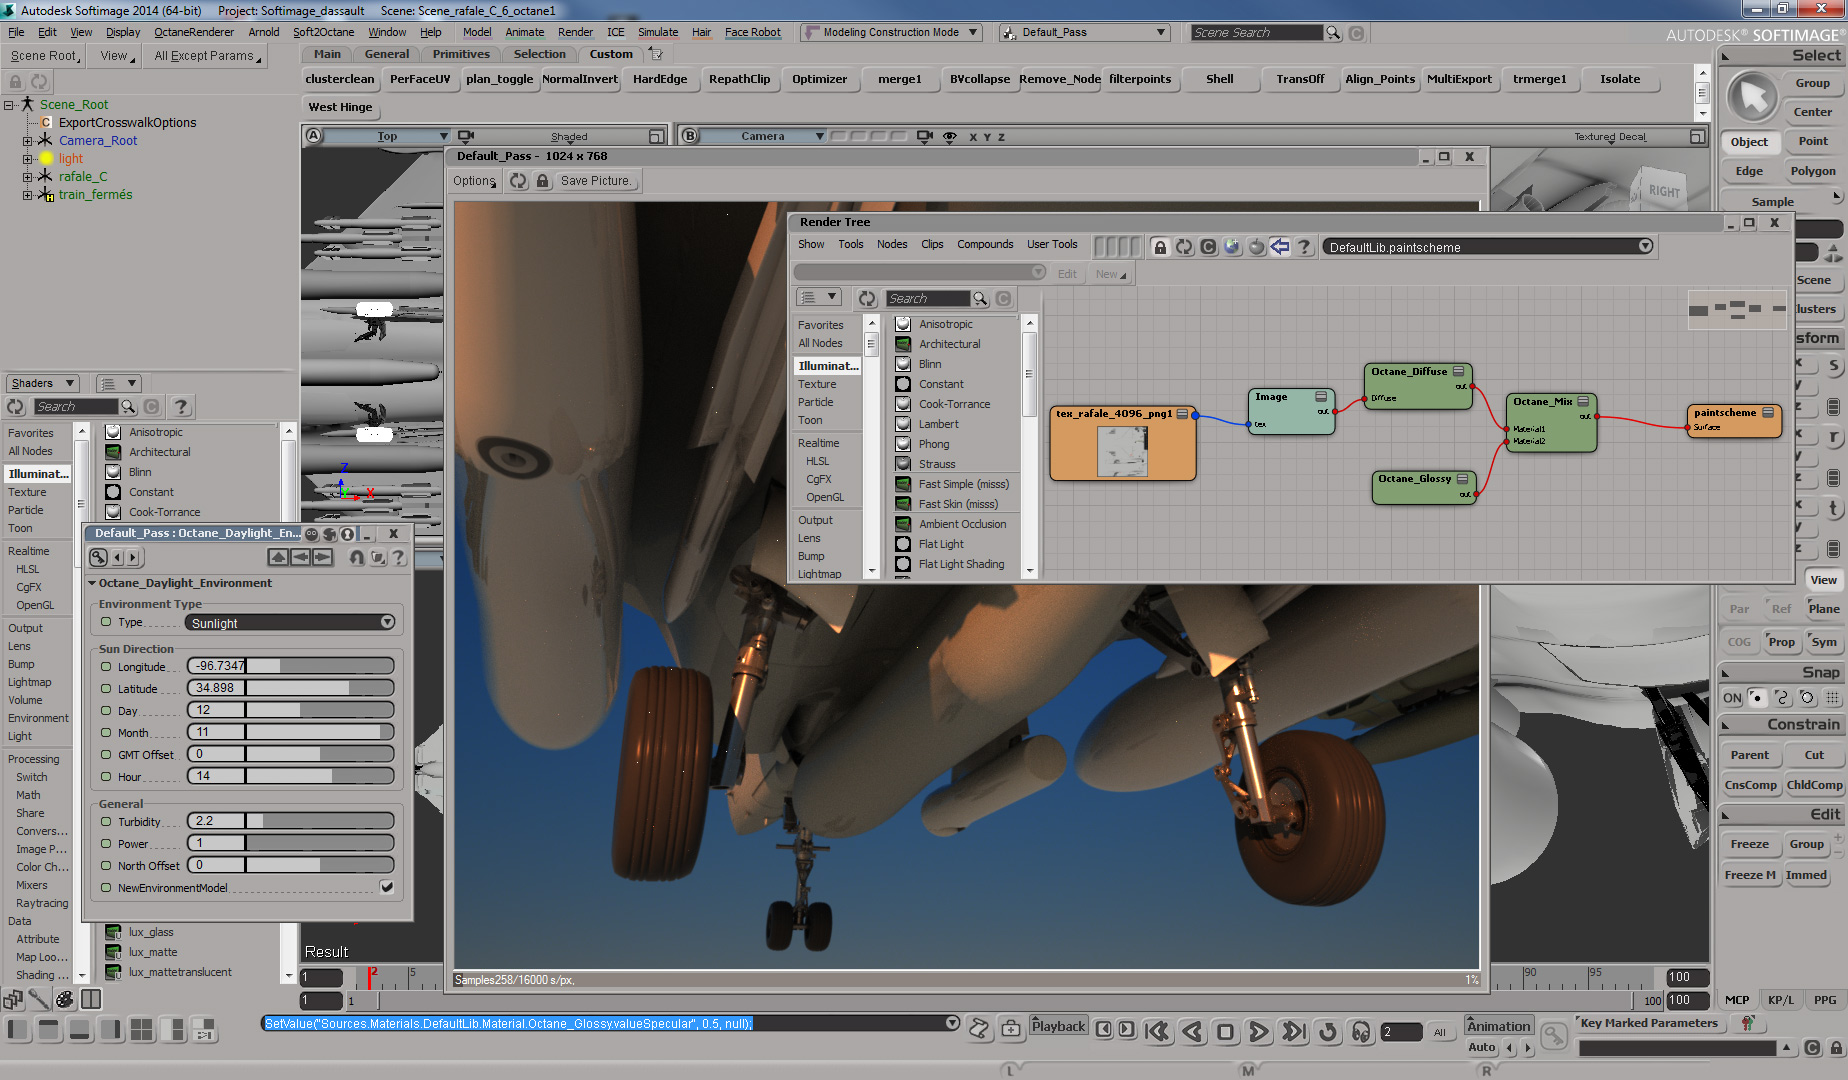Open the Soft2Octane menu
The height and width of the screenshot is (1080, 1848).
[x=324, y=32]
